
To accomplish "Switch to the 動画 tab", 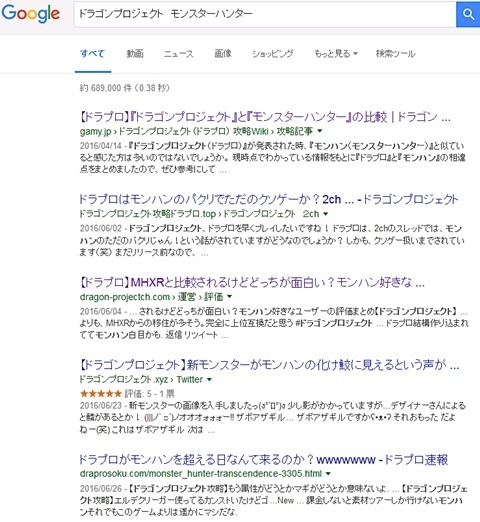I will pos(135,53).
